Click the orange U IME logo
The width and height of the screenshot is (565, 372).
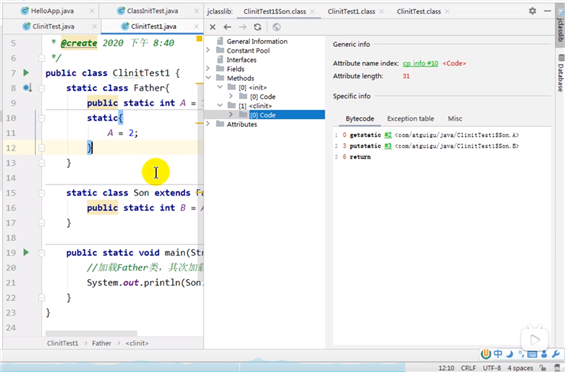pos(486,354)
